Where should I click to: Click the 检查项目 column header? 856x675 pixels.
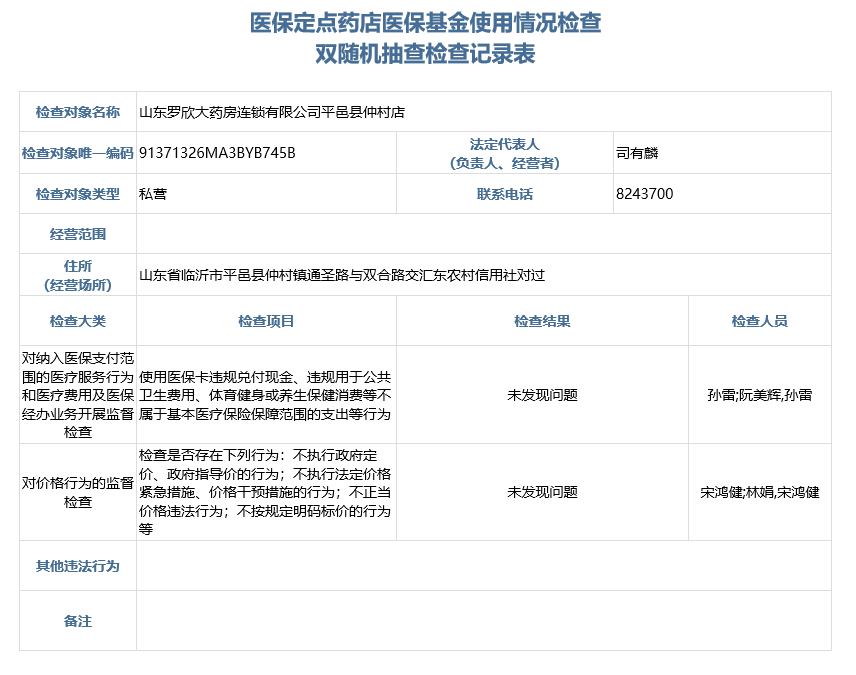point(266,321)
